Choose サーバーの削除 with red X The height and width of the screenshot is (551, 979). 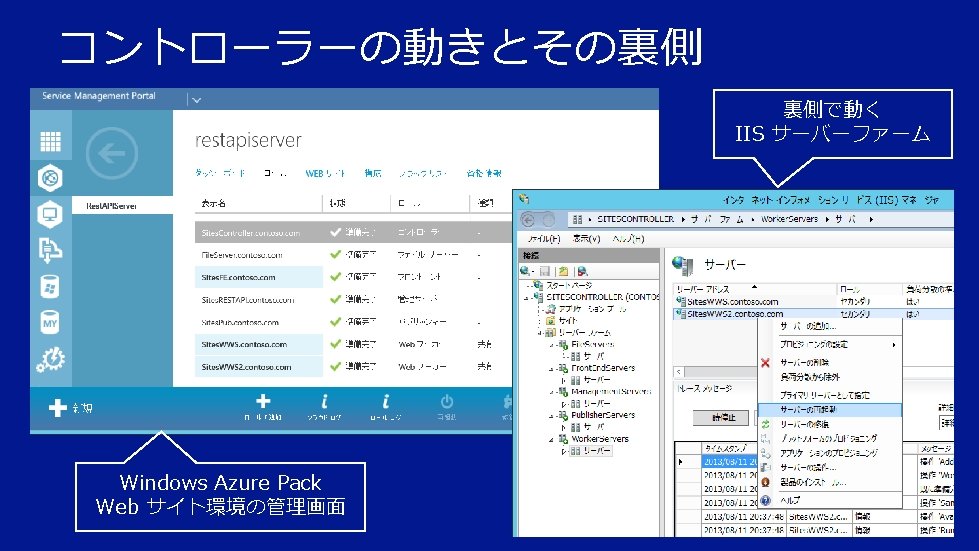[x=830, y=363]
